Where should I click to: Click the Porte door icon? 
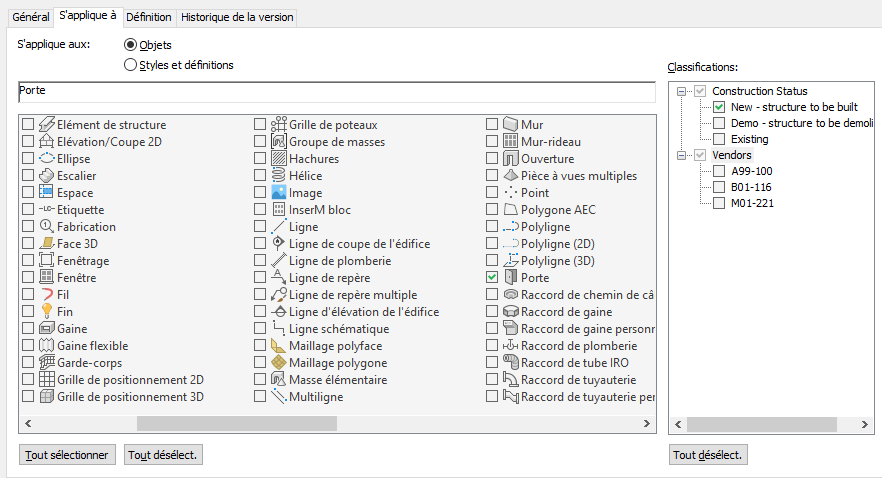(510, 277)
